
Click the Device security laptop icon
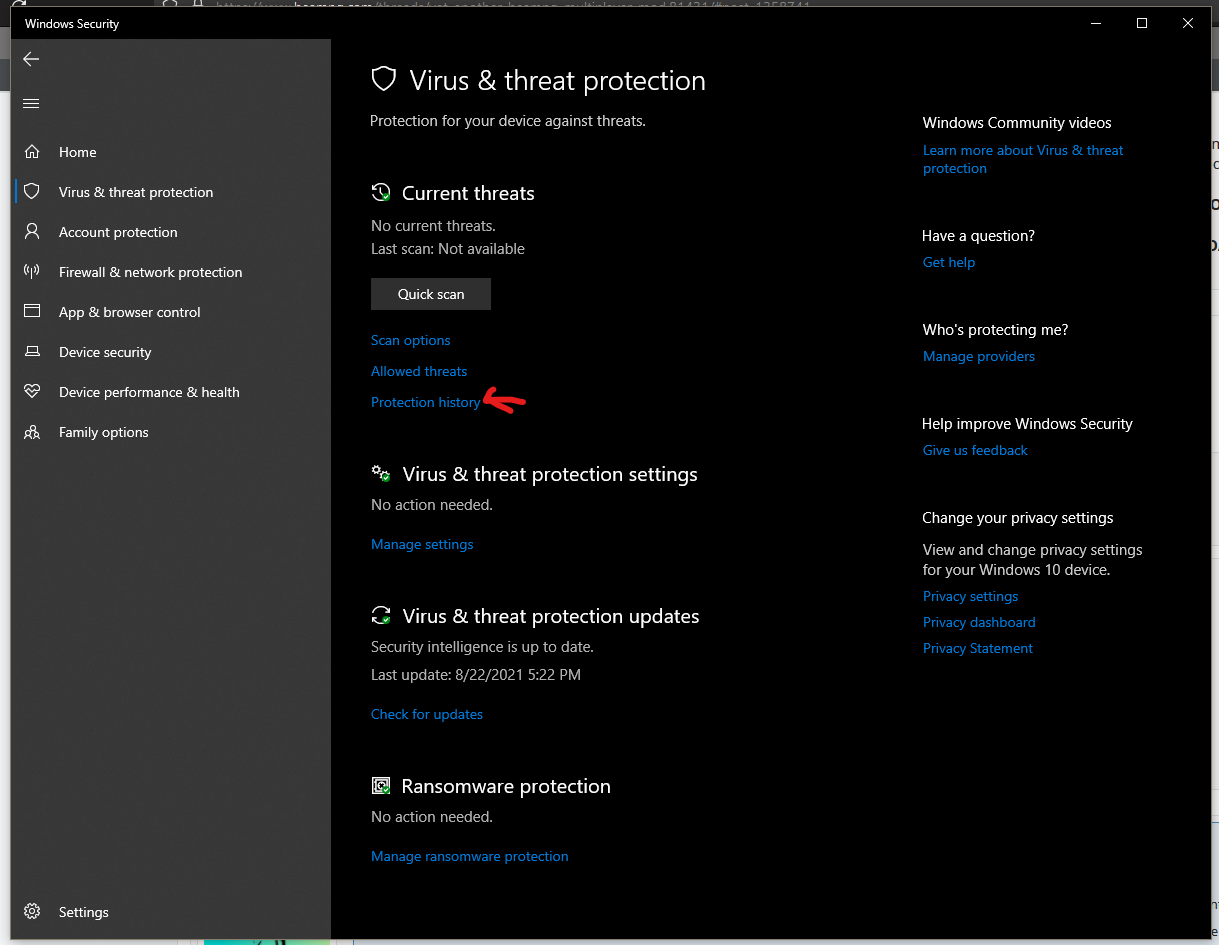pyautogui.click(x=32, y=352)
